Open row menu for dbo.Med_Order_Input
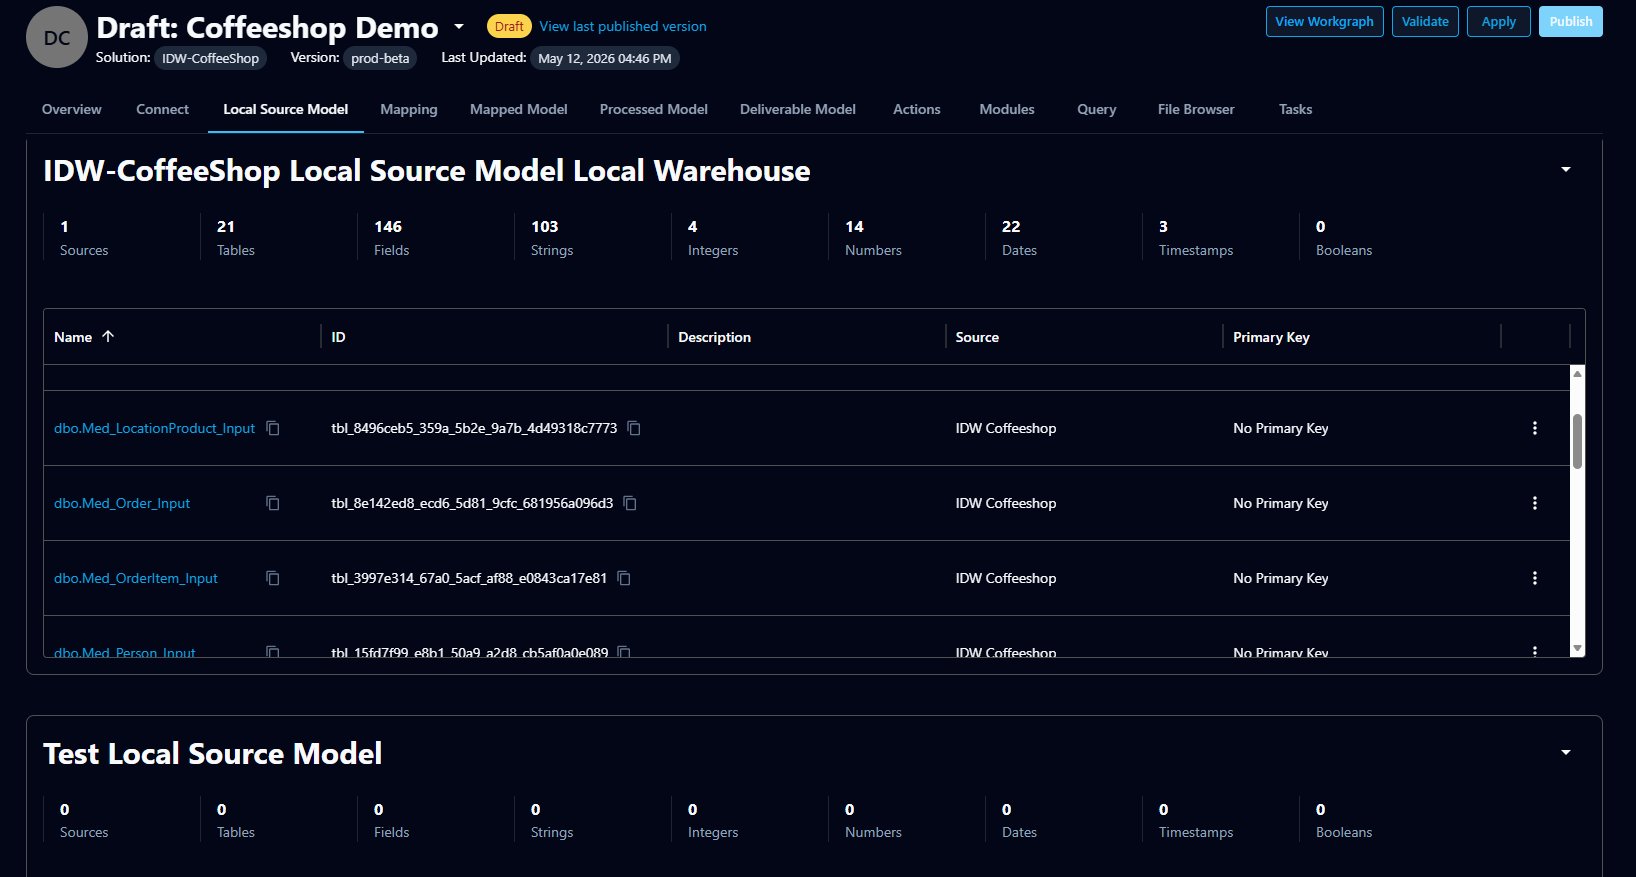Viewport: 1636px width, 877px height. coord(1535,503)
